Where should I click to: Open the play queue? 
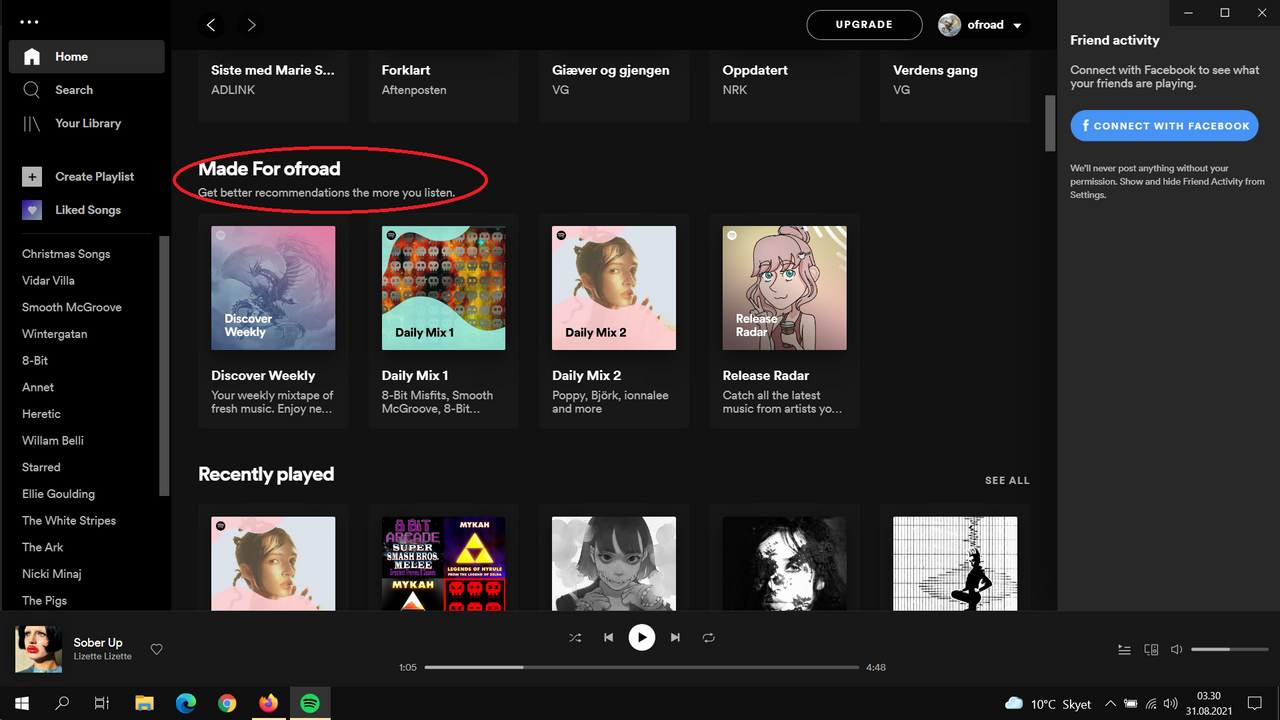(1124, 649)
